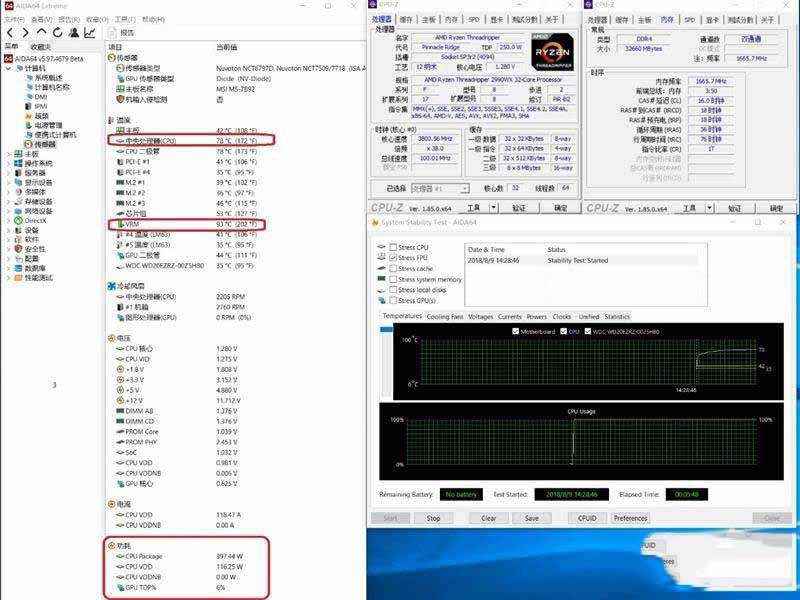The image size is (800, 600).
Task: Click the Preferences button
Action: click(630, 518)
